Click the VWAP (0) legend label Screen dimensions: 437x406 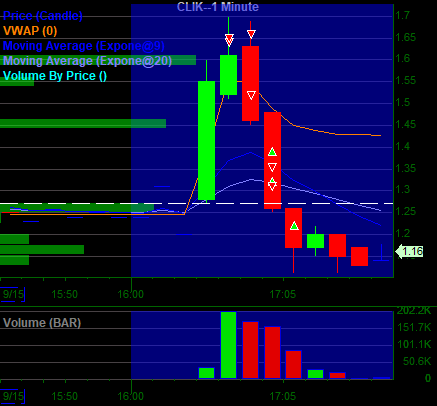30,31
